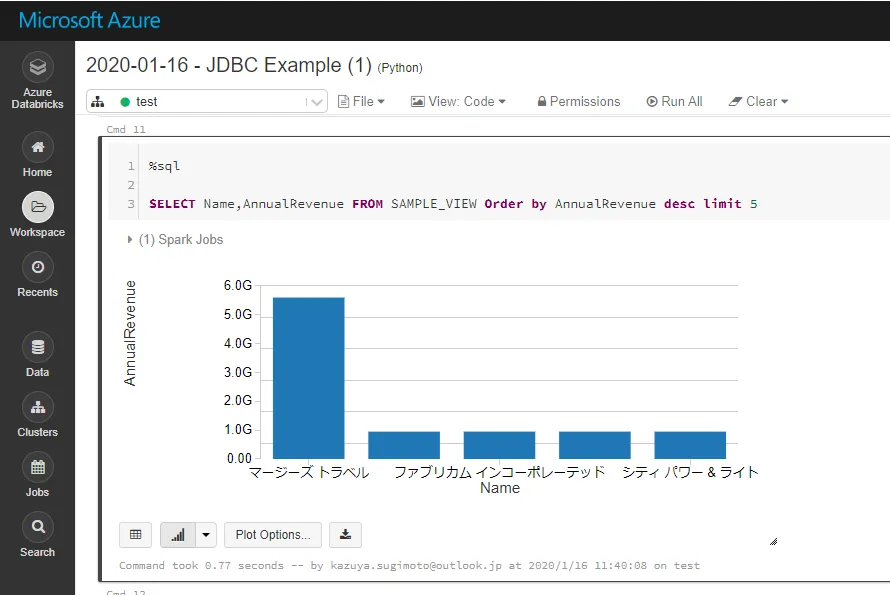Open the Clusters sidebar icon
This screenshot has height=596, width=890.
(x=37, y=408)
